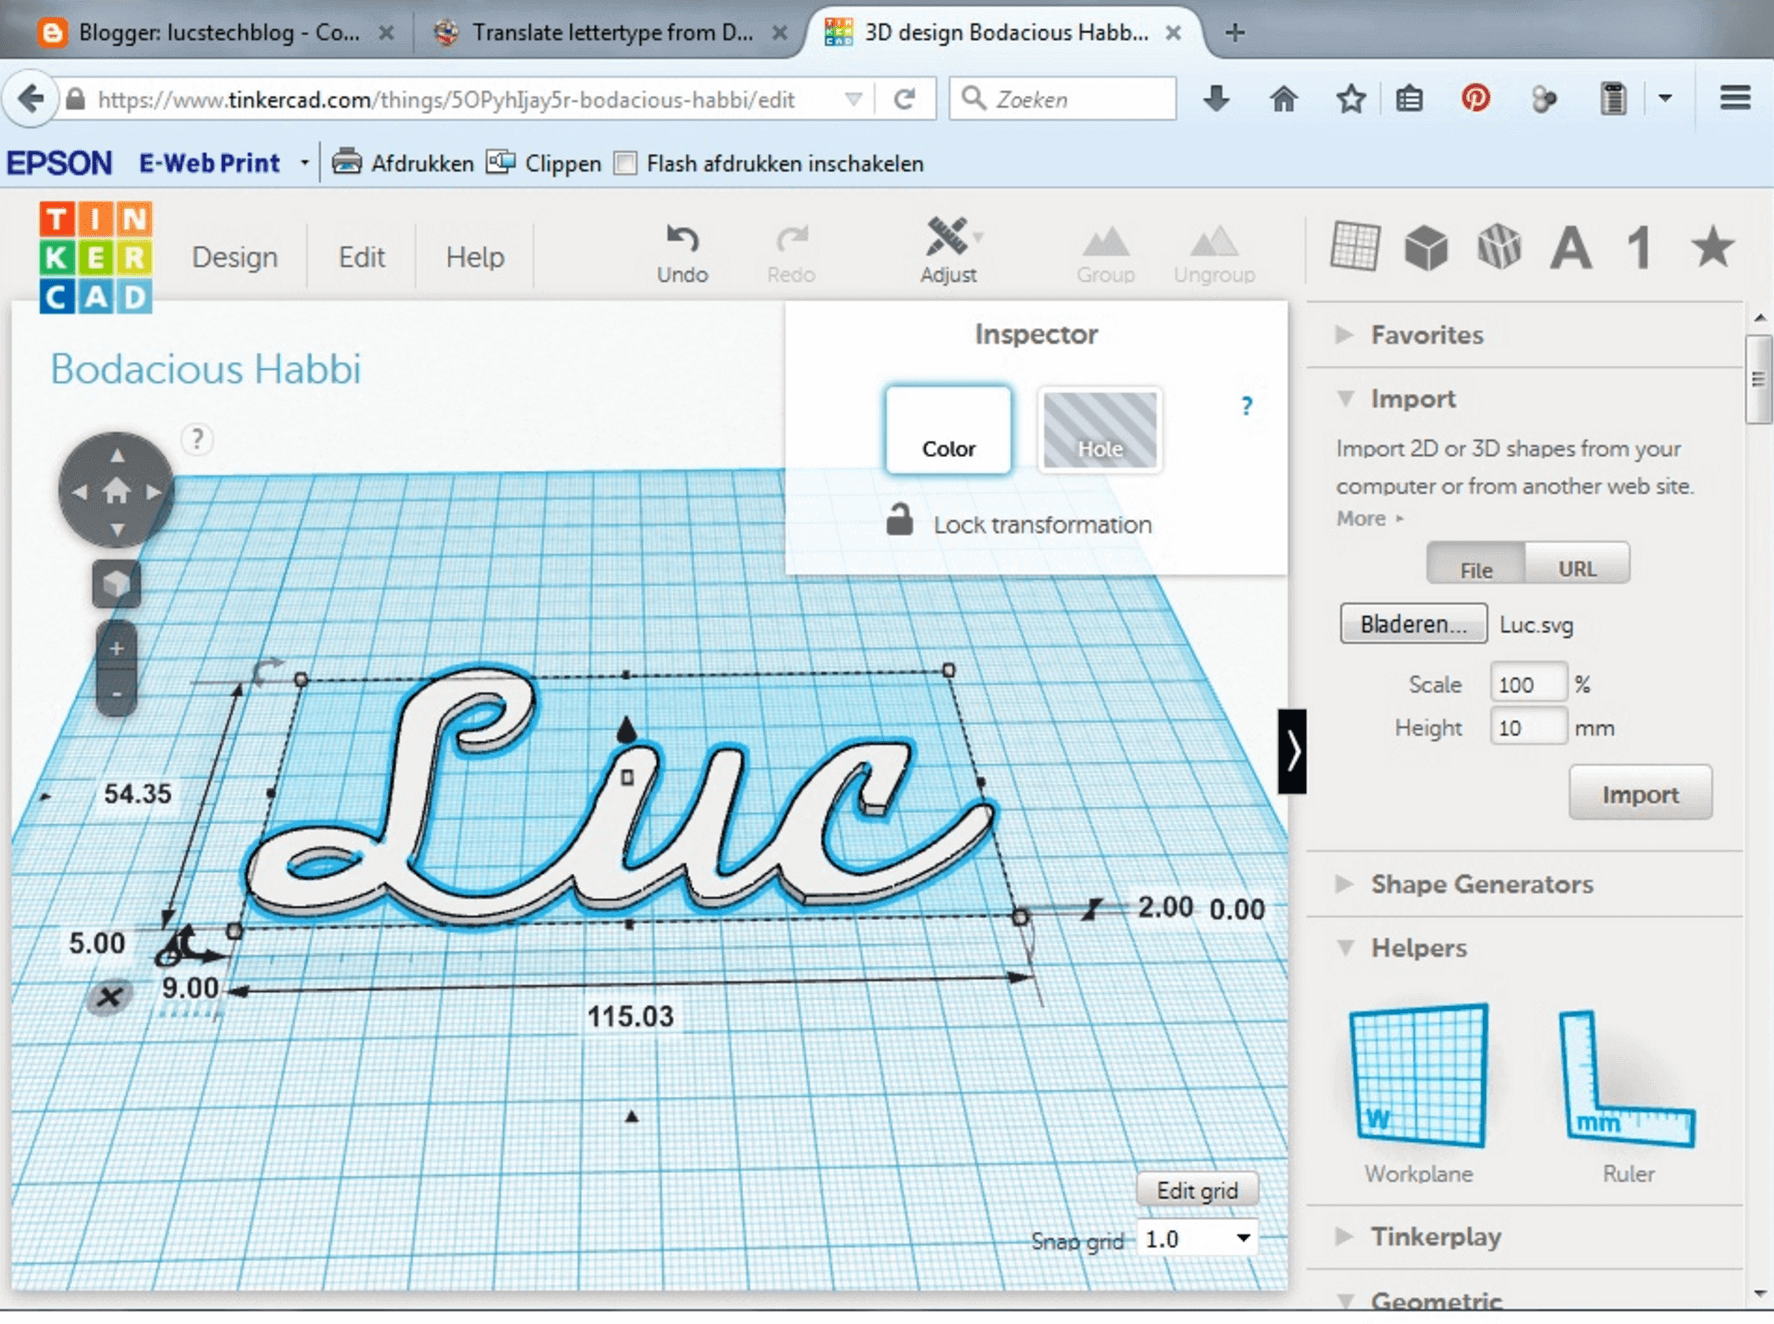Open the E-Web Print dropdown arrow

304,163
